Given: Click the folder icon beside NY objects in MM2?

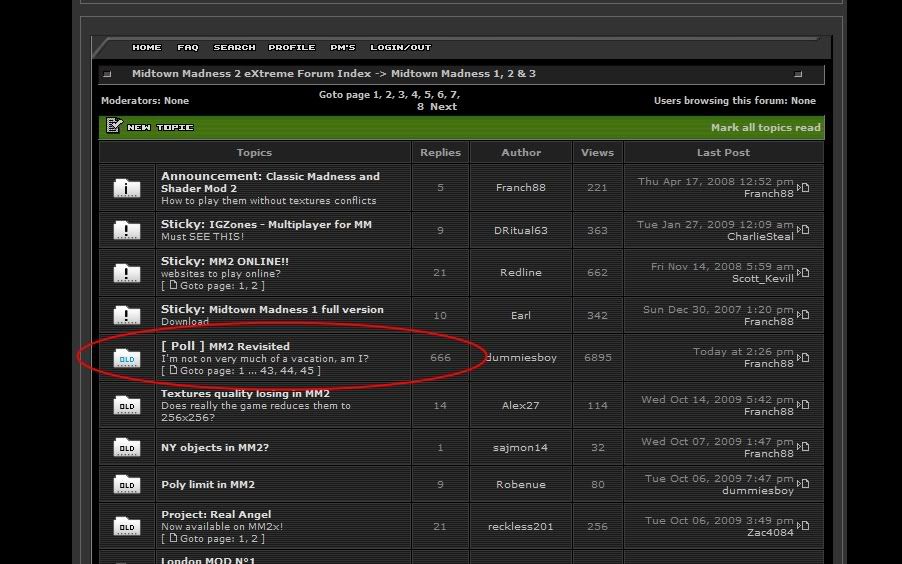Looking at the screenshot, I should pos(127,448).
